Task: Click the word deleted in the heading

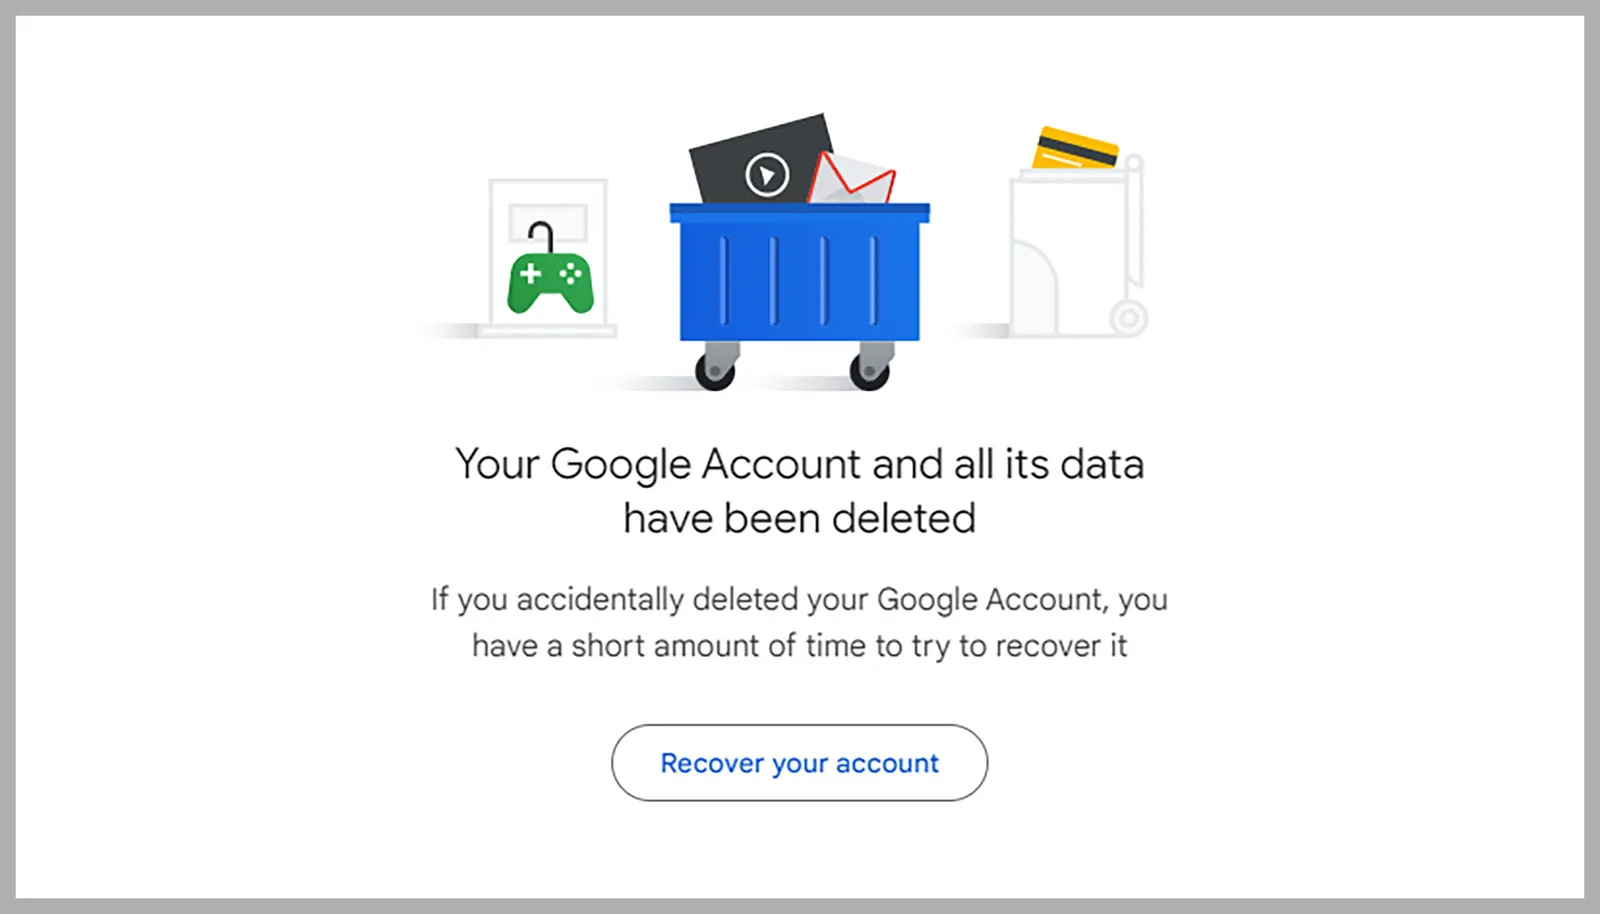Action: click(x=908, y=518)
